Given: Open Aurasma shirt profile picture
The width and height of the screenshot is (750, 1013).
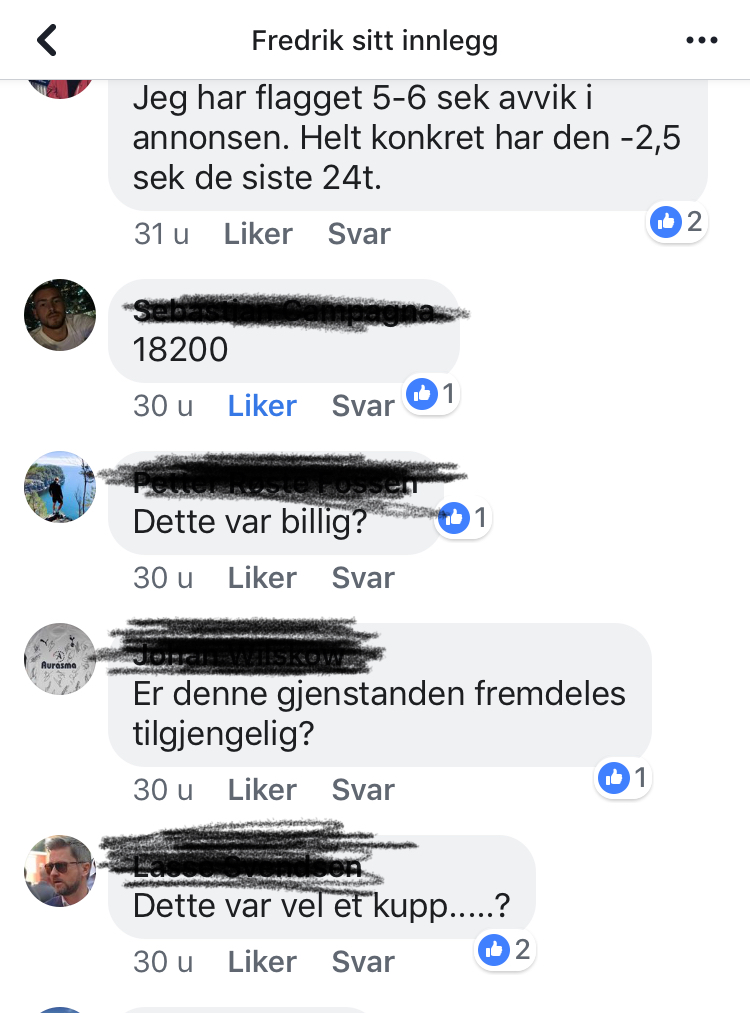Looking at the screenshot, I should pos(60,659).
